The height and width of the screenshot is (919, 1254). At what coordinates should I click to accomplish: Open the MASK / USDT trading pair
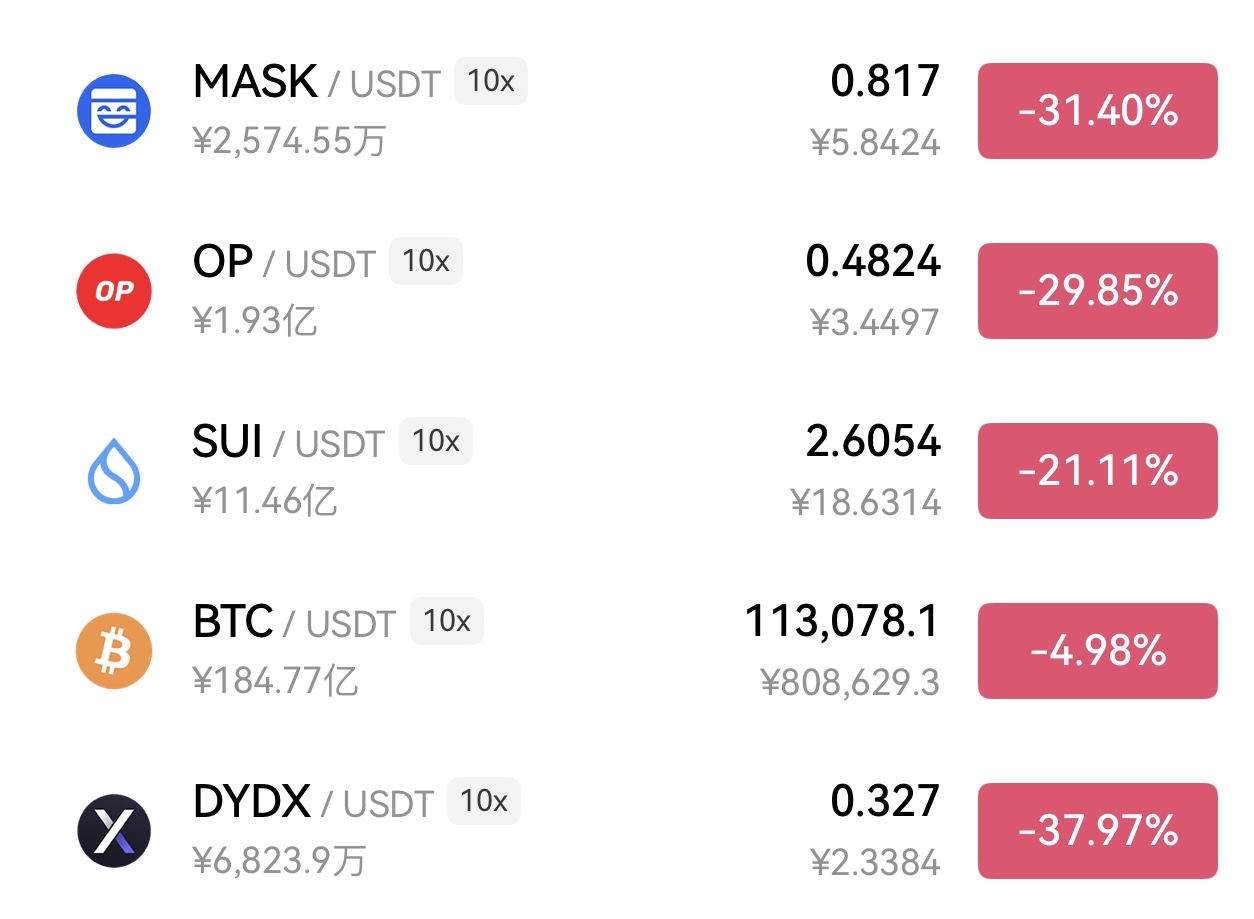316,82
